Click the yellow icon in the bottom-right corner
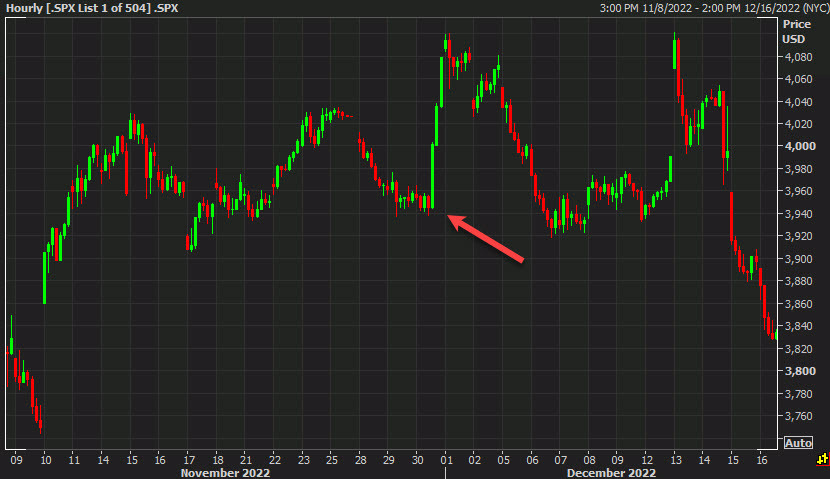 (x=821, y=459)
